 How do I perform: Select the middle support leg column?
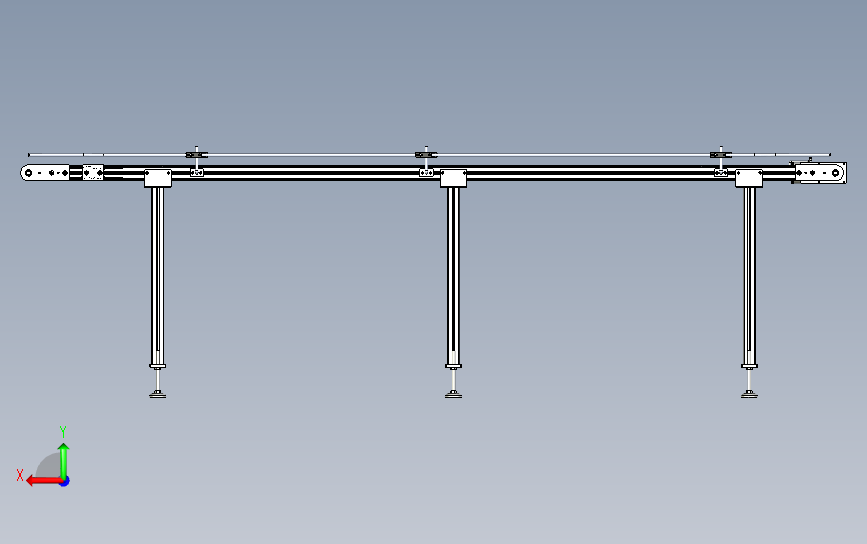pos(453,276)
